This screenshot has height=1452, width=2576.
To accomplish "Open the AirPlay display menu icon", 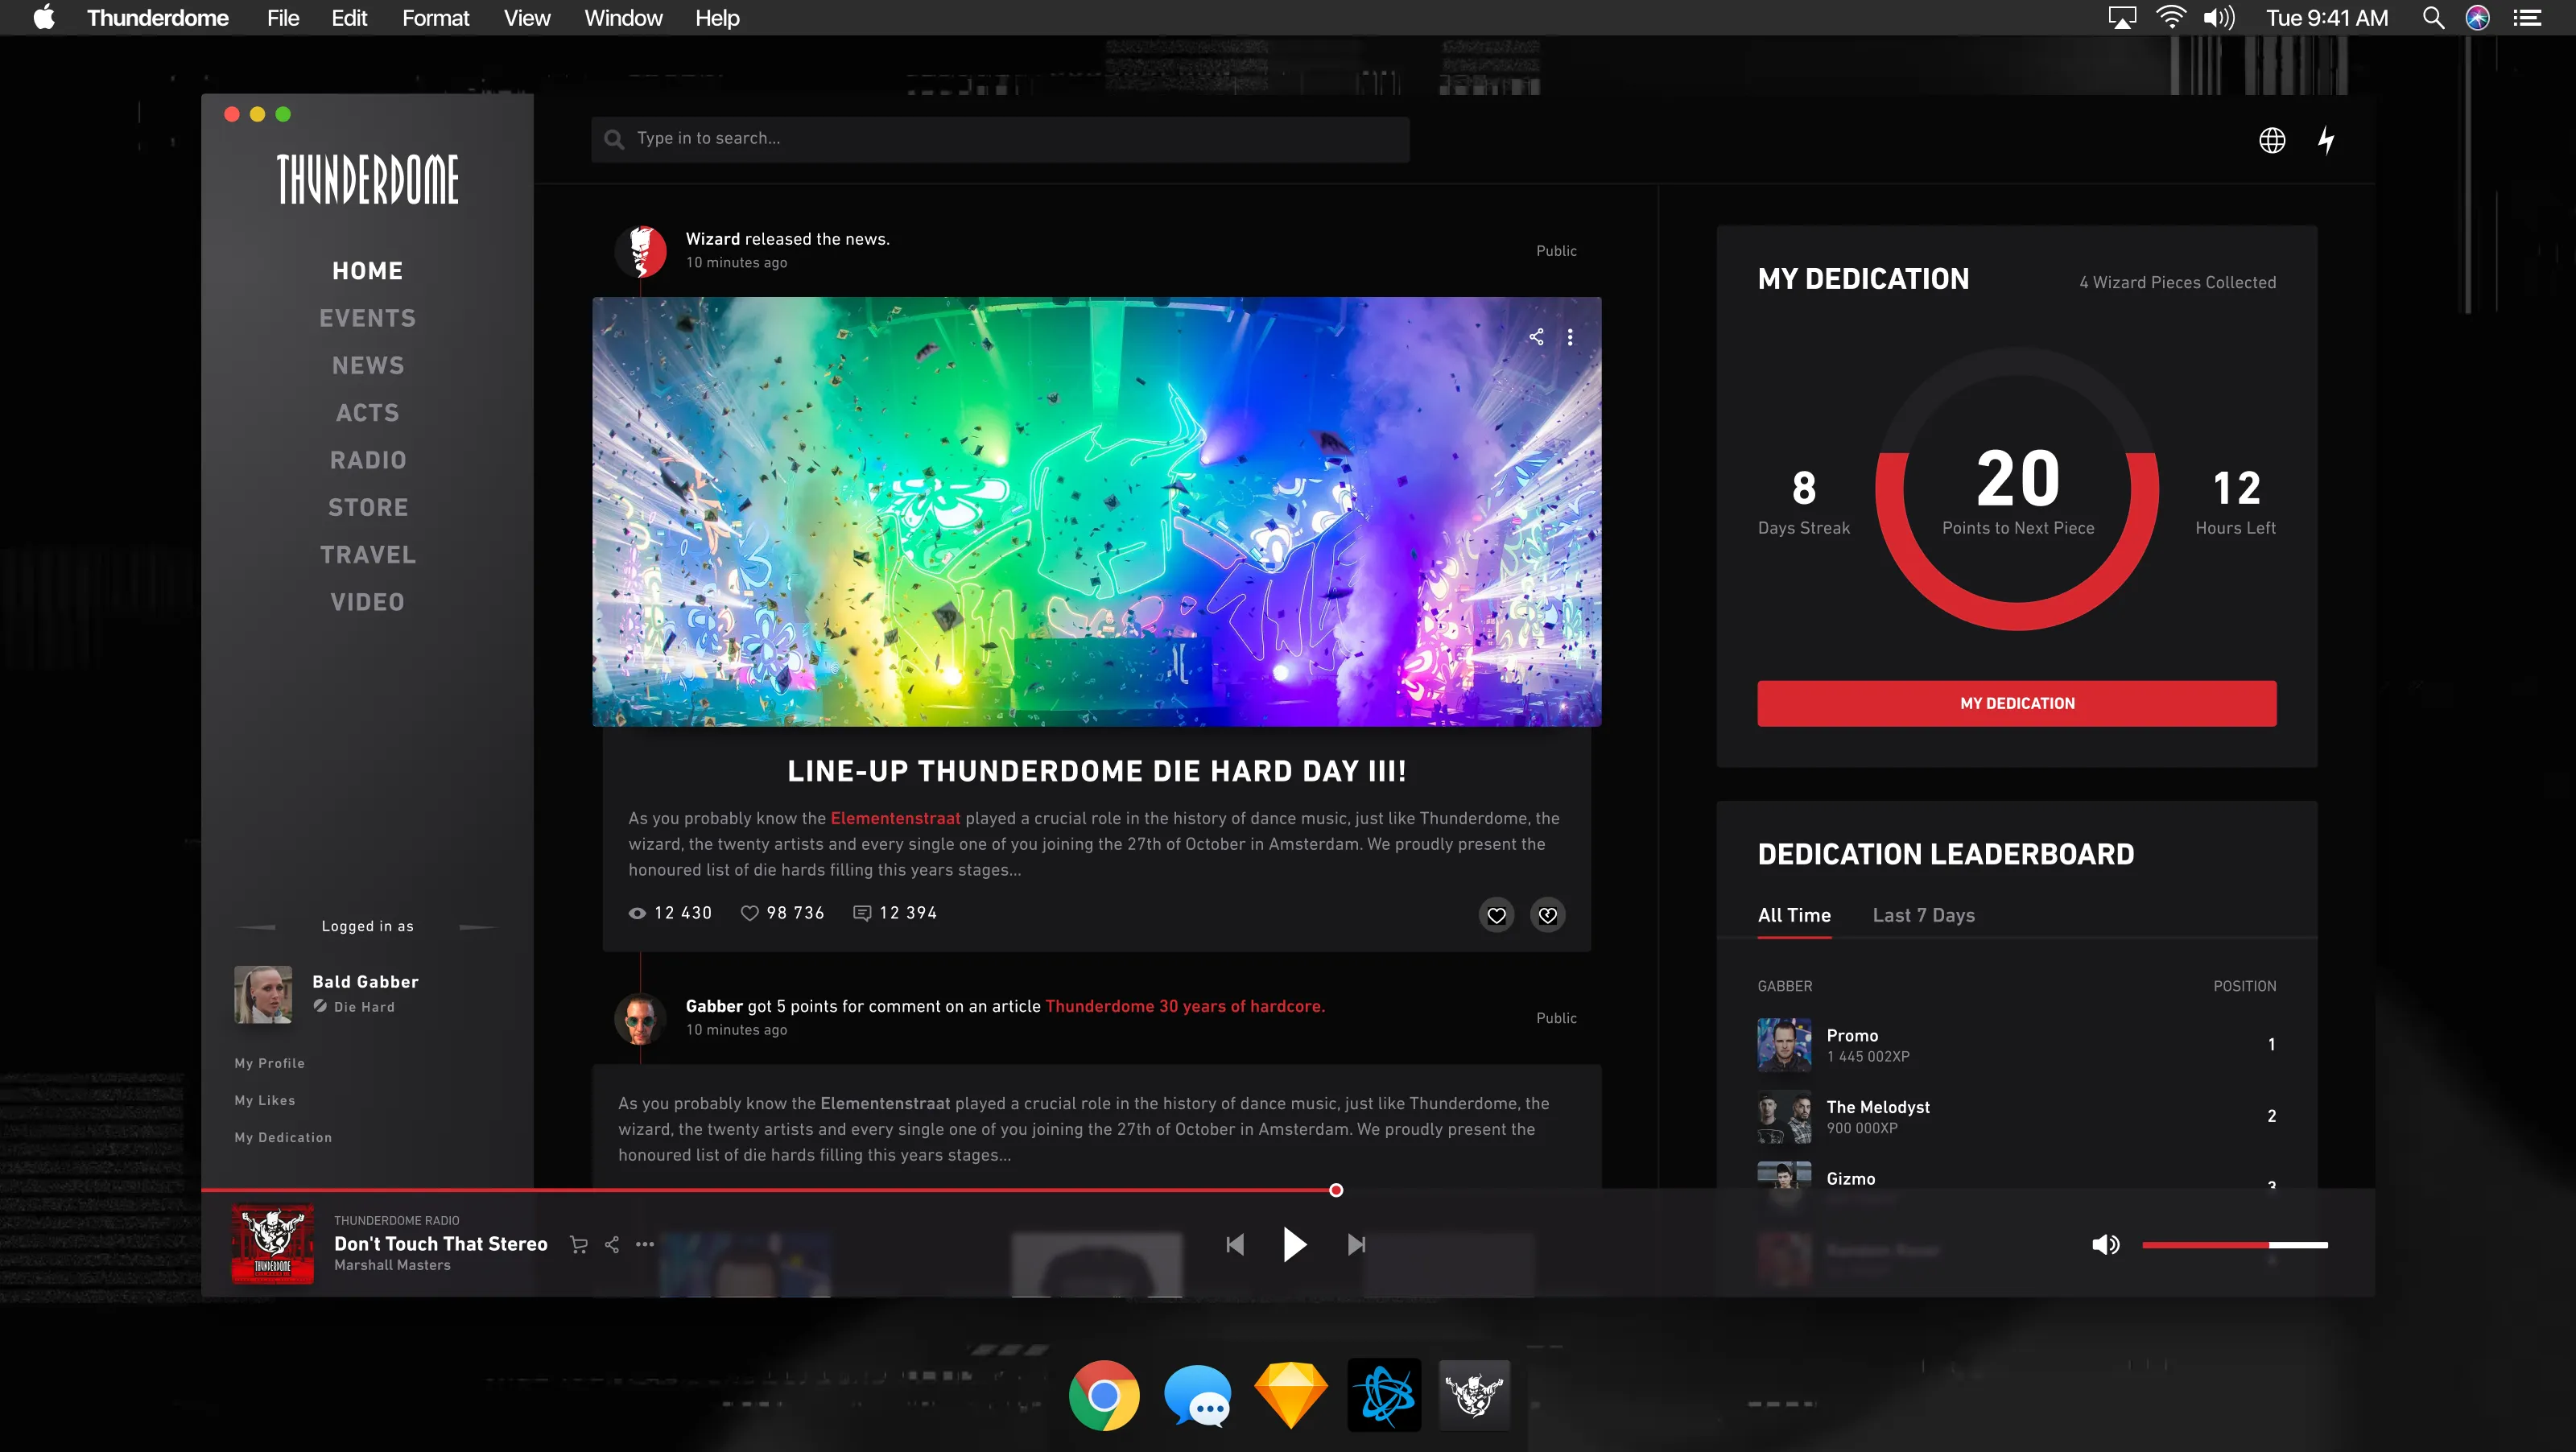I will [x=2122, y=18].
